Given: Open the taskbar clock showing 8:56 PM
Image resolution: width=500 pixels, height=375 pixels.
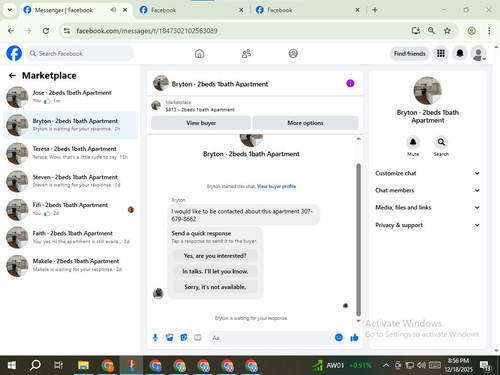Looking at the screenshot, I should [x=458, y=365].
